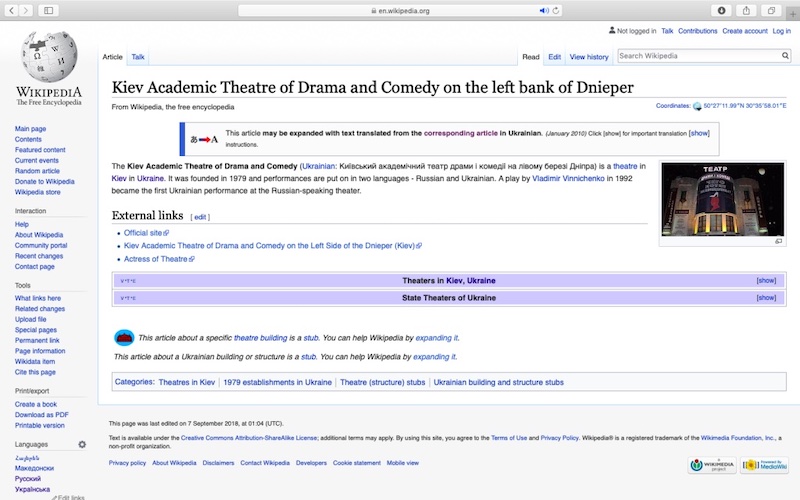Reload the page with the refresh icon
Screen dimensions: 800x500
click(x=556, y=10)
